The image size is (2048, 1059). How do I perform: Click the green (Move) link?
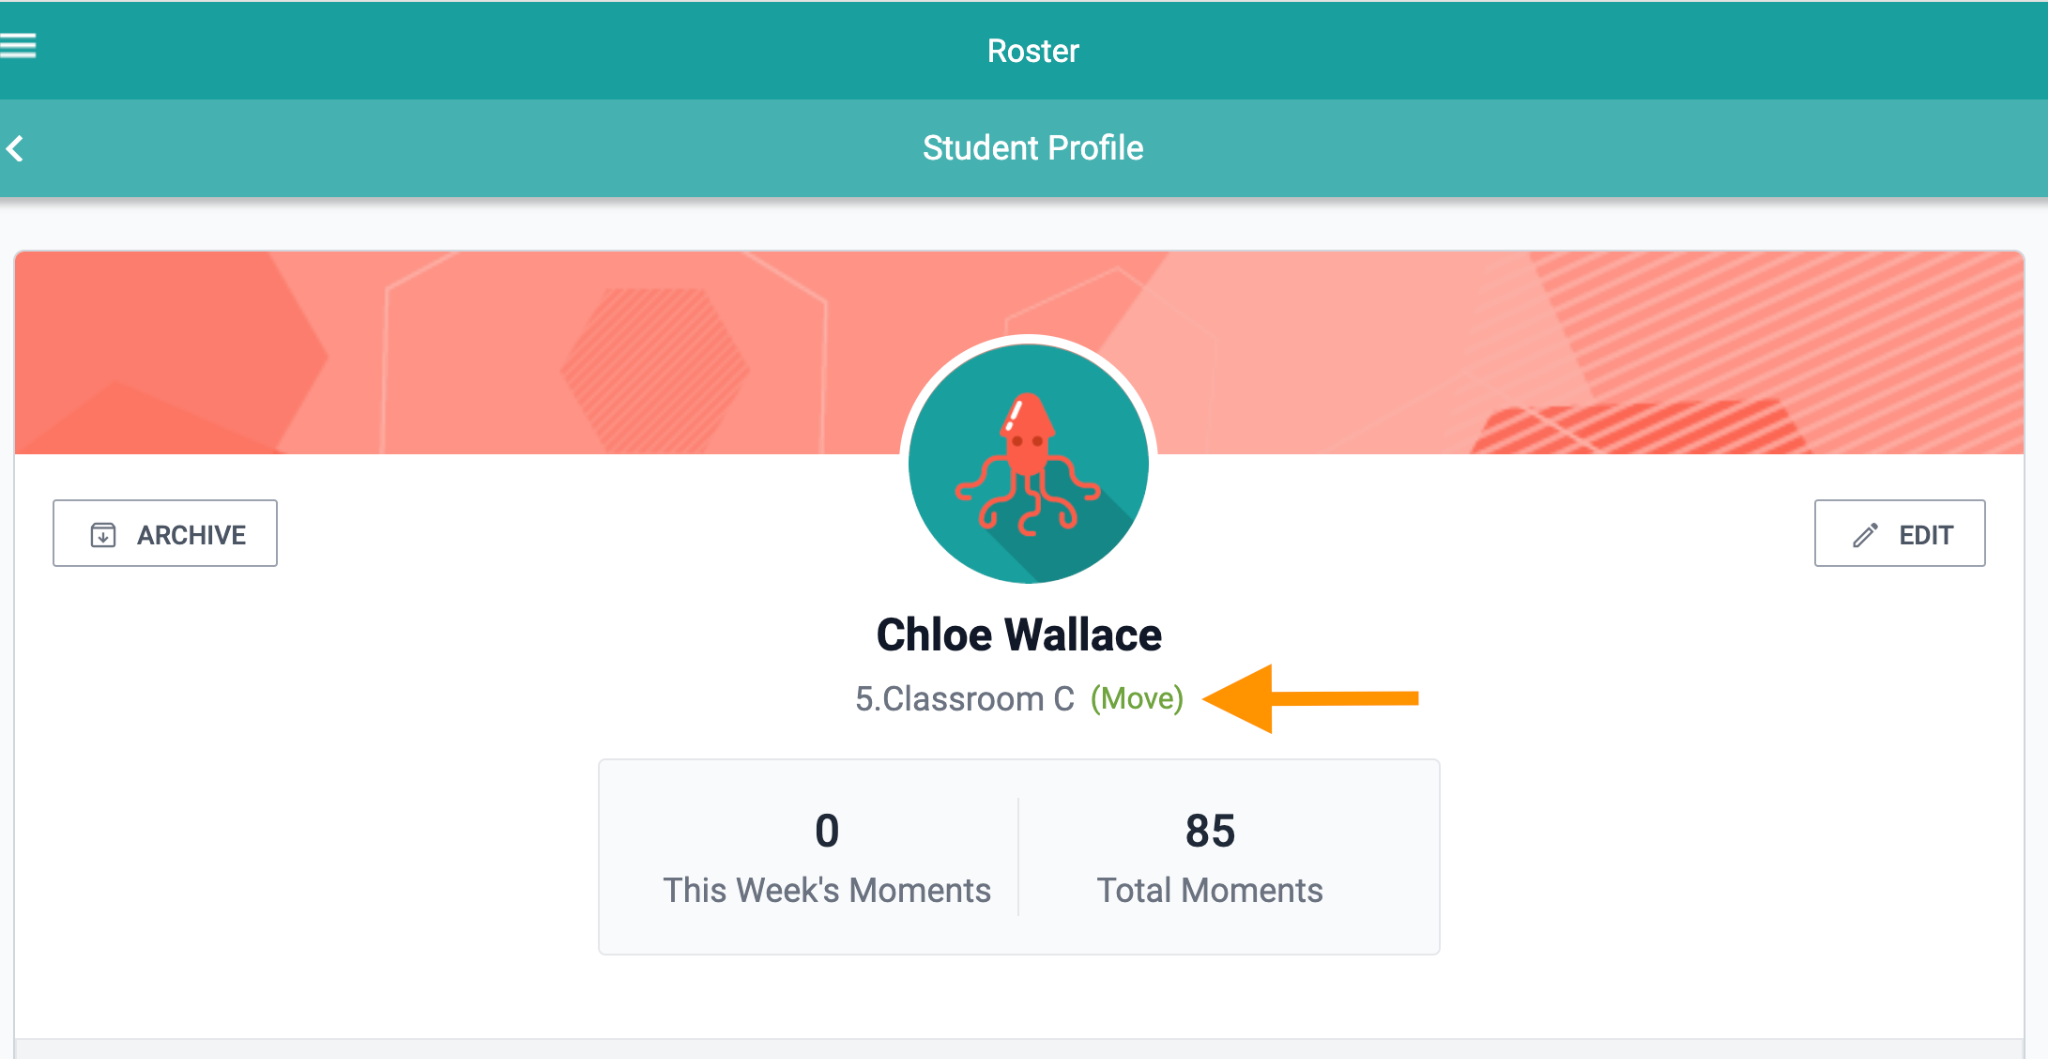(x=1137, y=698)
